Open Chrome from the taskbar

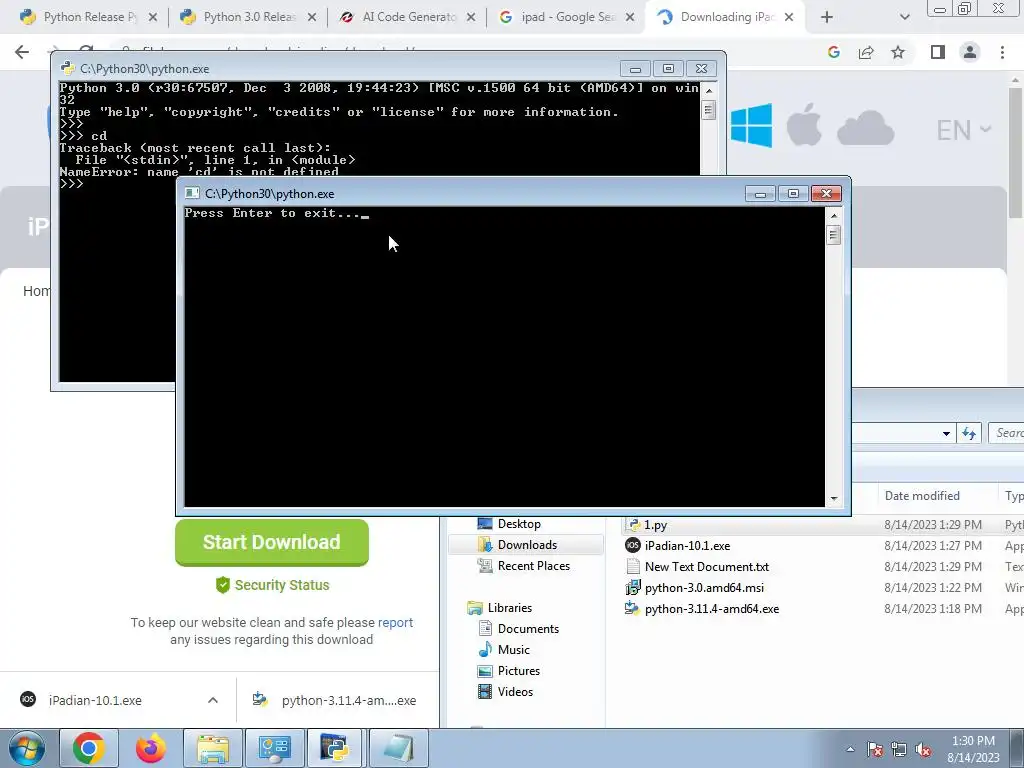coord(89,748)
